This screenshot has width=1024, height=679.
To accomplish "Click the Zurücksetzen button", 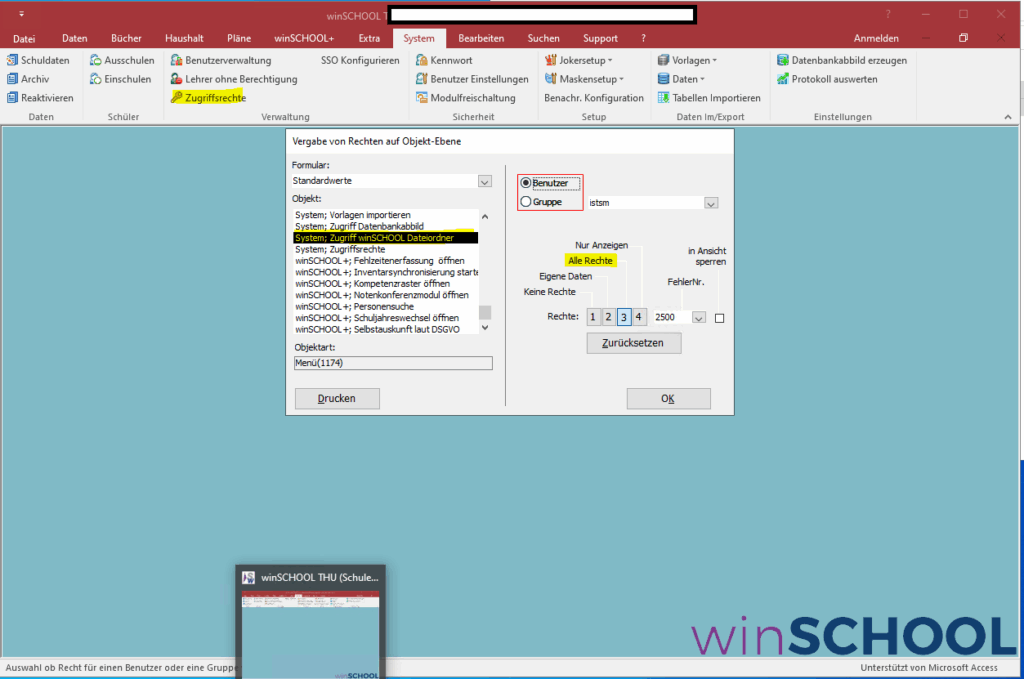I will tap(633, 343).
